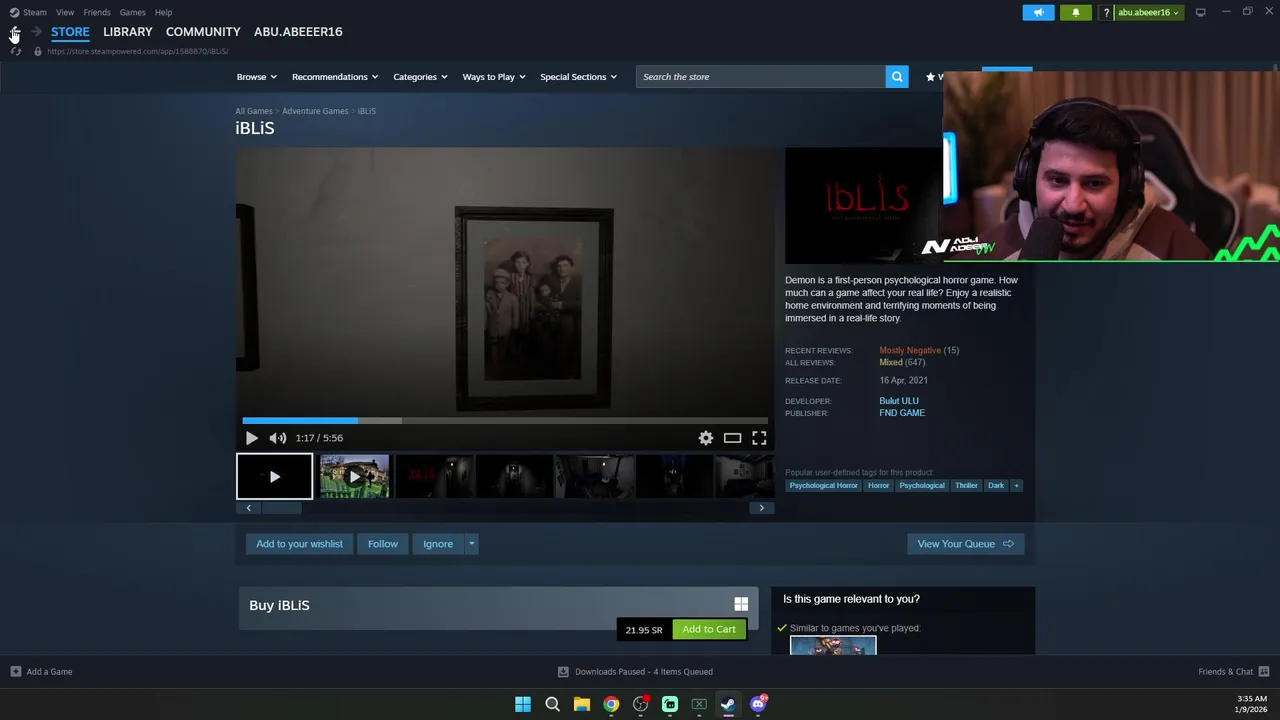Expand the Special Sections dropdown
Image resolution: width=1280 pixels, height=720 pixels.
pos(578,77)
